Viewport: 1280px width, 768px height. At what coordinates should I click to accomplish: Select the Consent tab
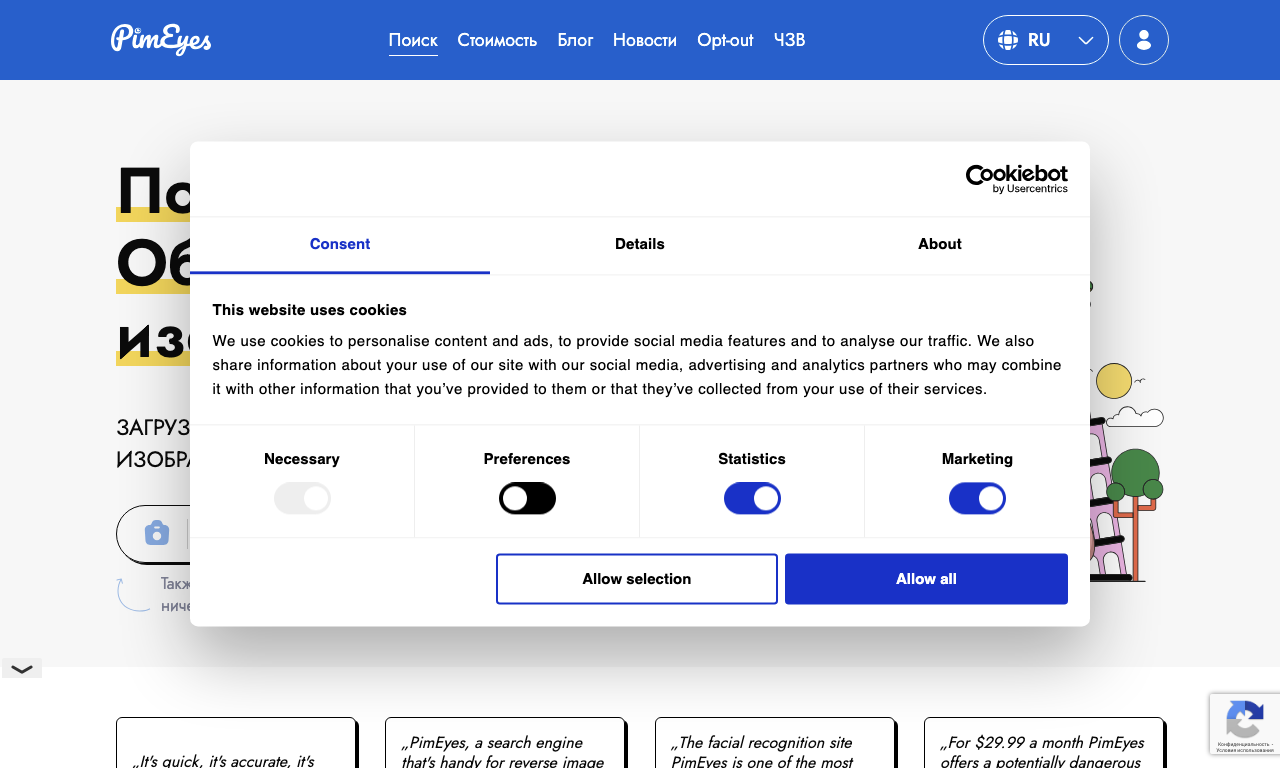click(340, 244)
